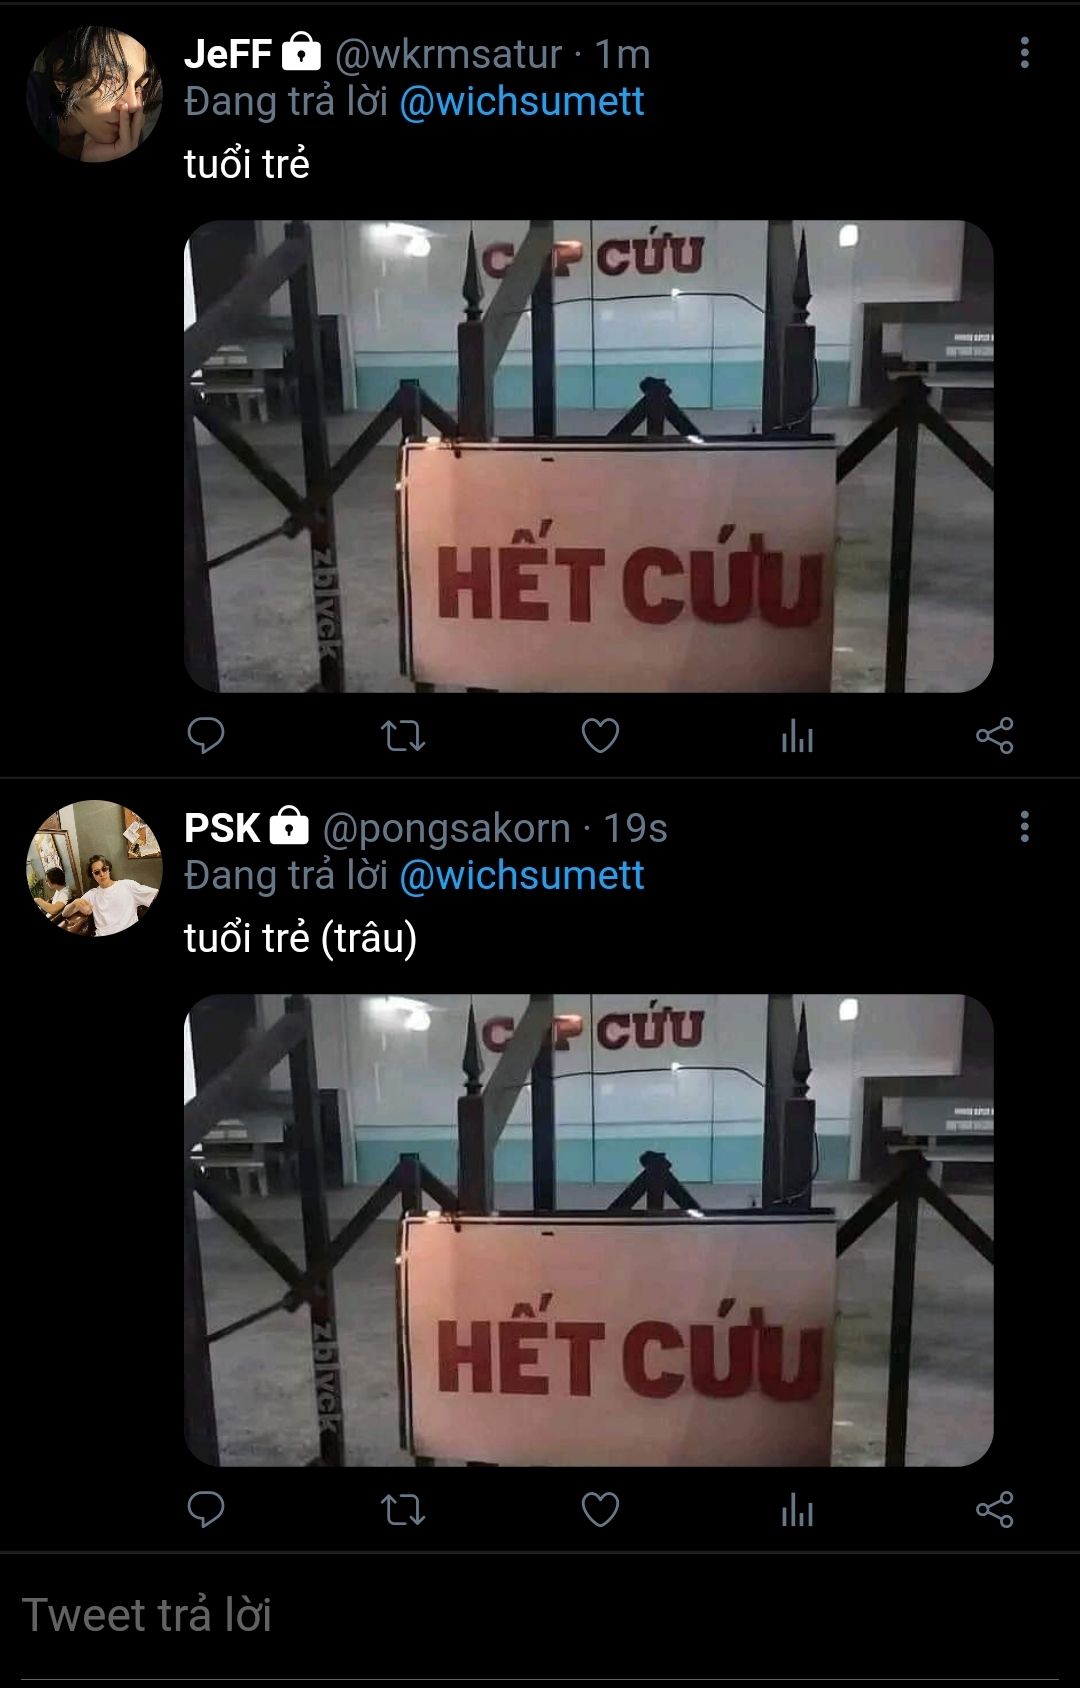Reply to PSK's tweet via comment icon

tap(206, 1510)
